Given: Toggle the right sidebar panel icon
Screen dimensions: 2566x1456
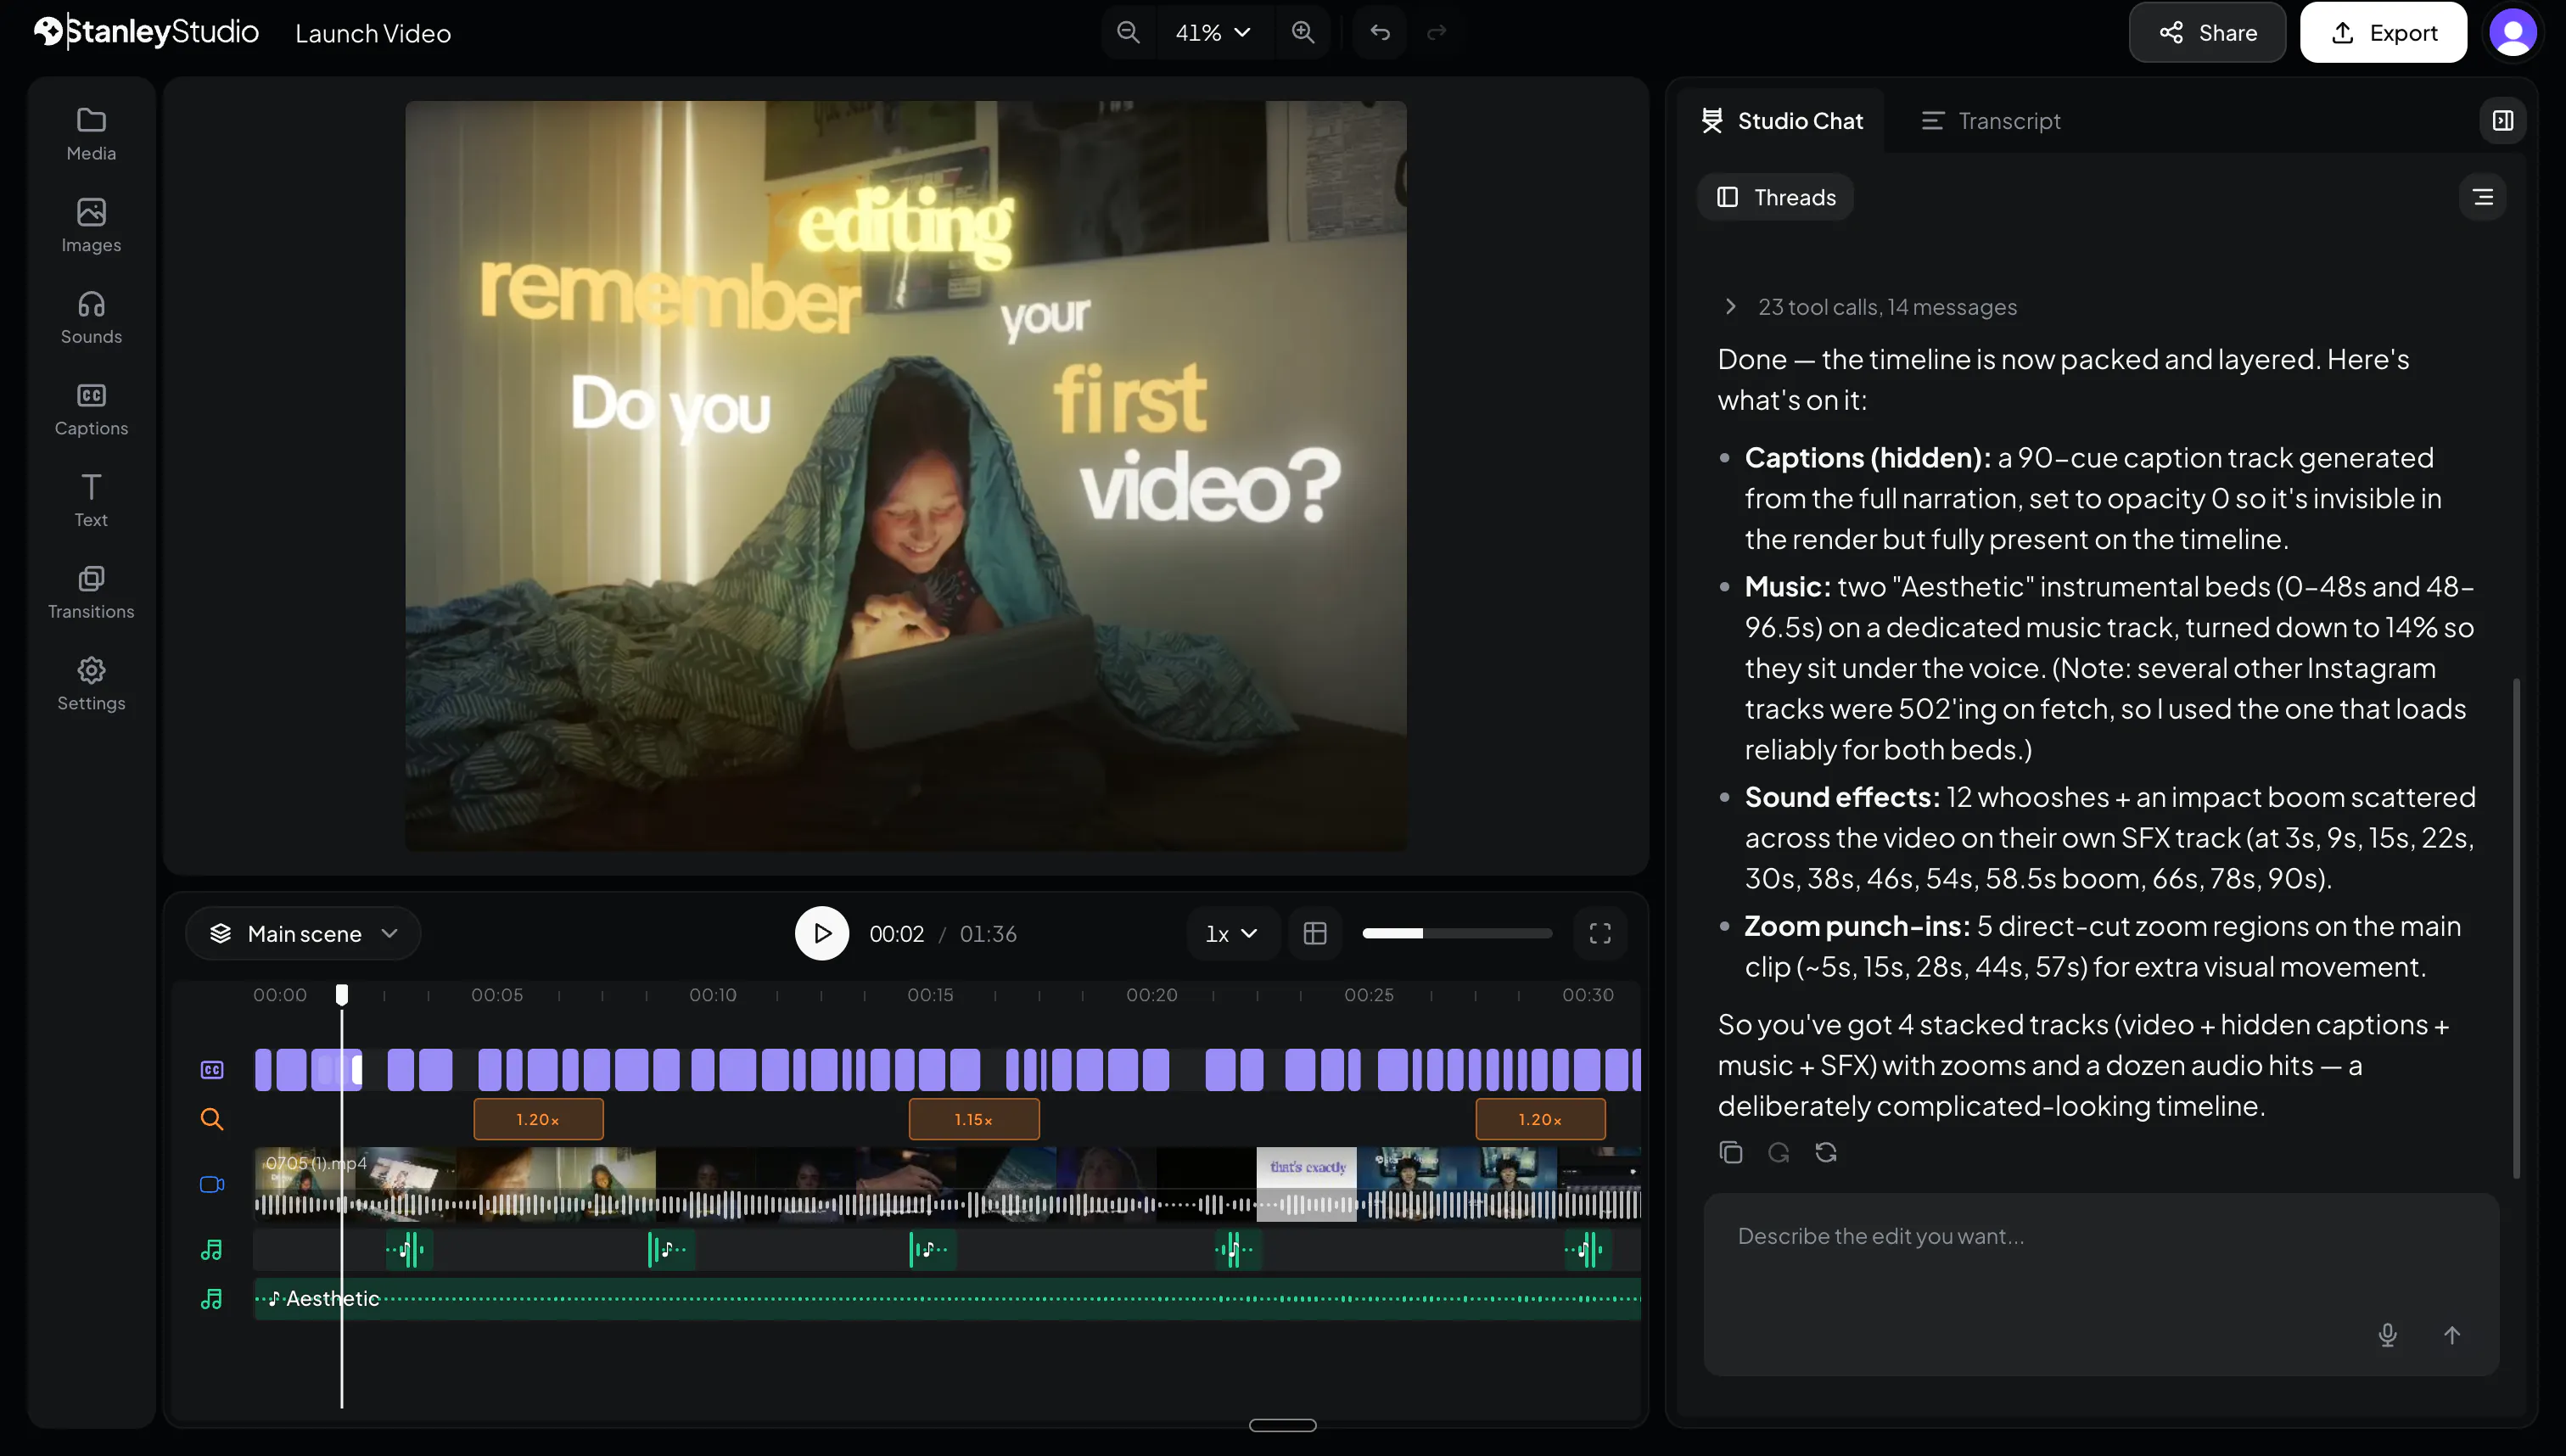Looking at the screenshot, I should click(x=2503, y=121).
